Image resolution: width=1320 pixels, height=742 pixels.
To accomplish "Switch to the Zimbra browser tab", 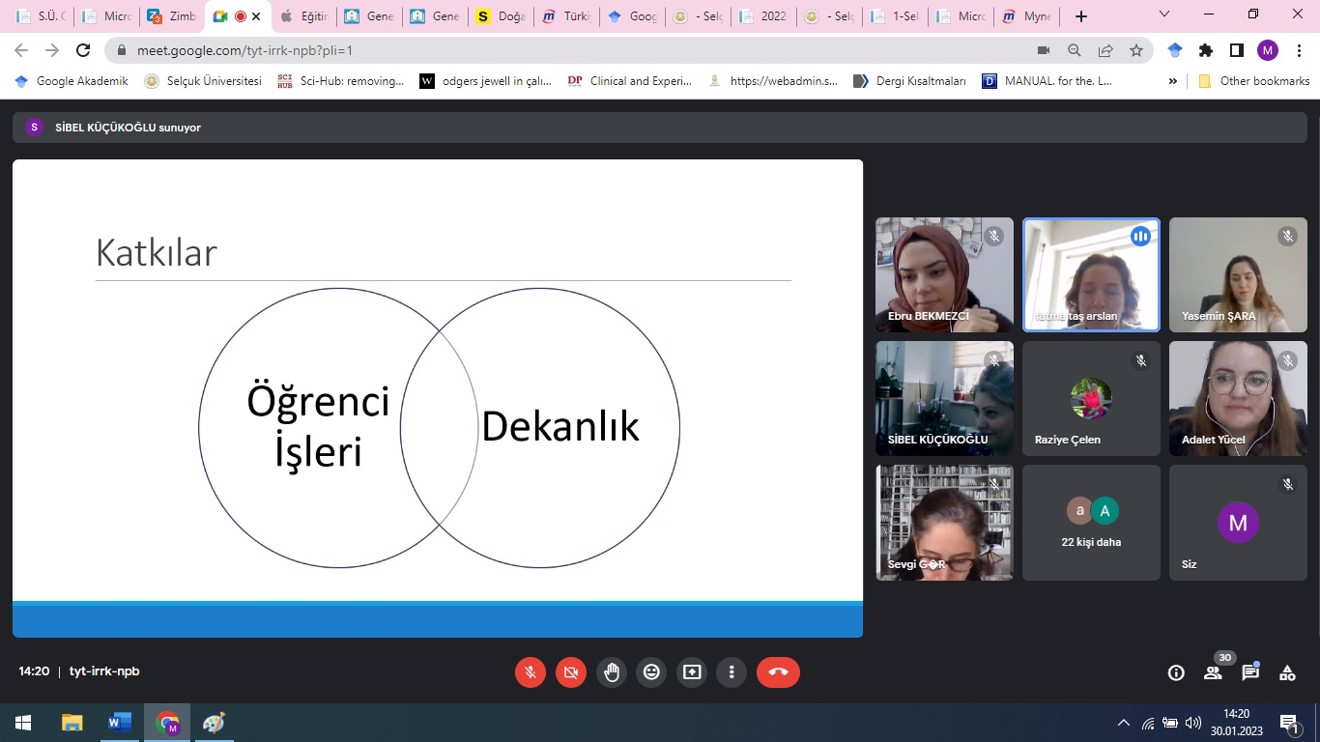I will pyautogui.click(x=171, y=16).
